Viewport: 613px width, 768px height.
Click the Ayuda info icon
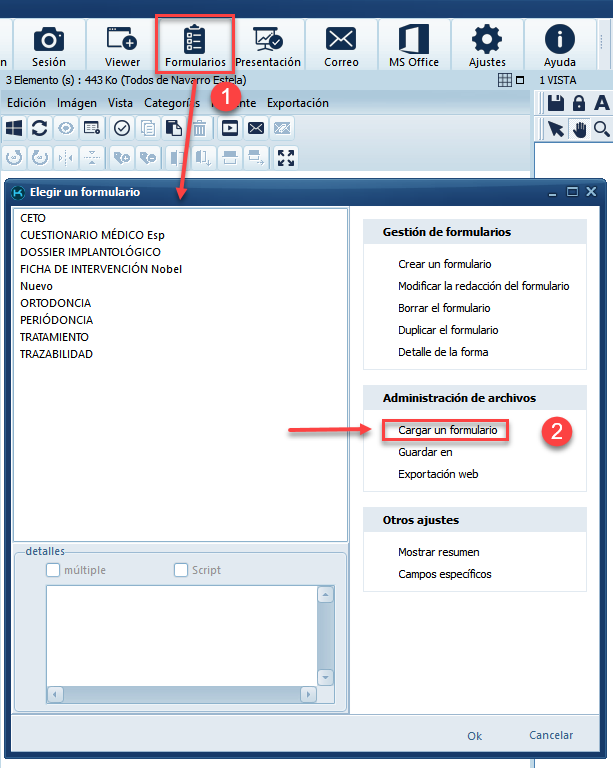559,46
